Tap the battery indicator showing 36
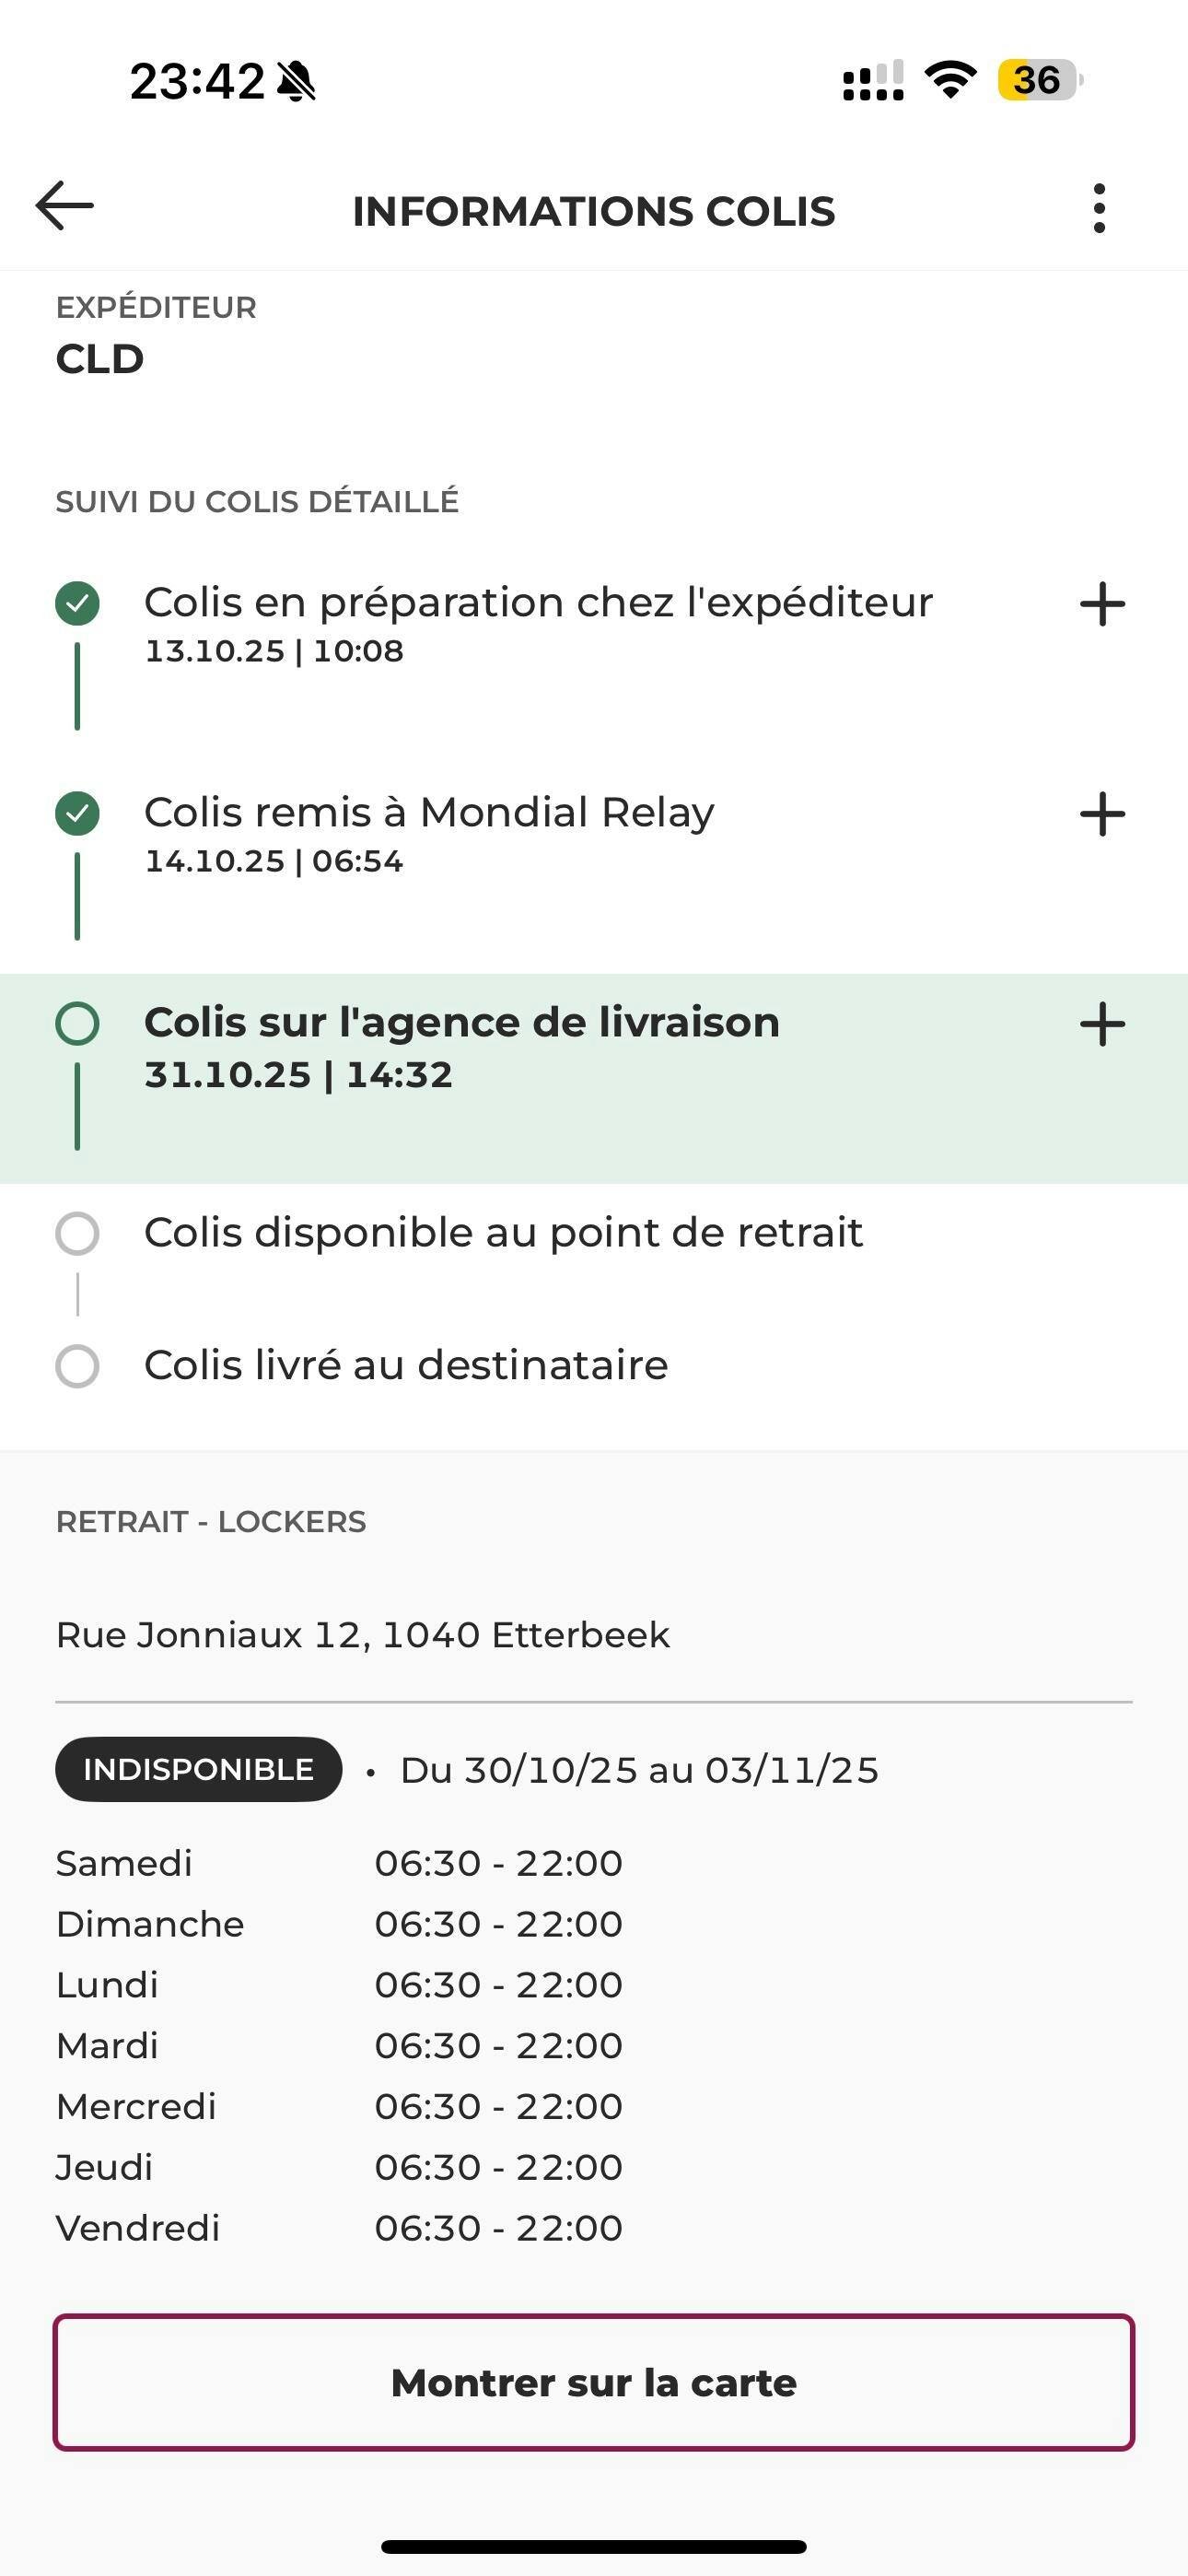Viewport: 1188px width, 2576px height. coord(1038,80)
